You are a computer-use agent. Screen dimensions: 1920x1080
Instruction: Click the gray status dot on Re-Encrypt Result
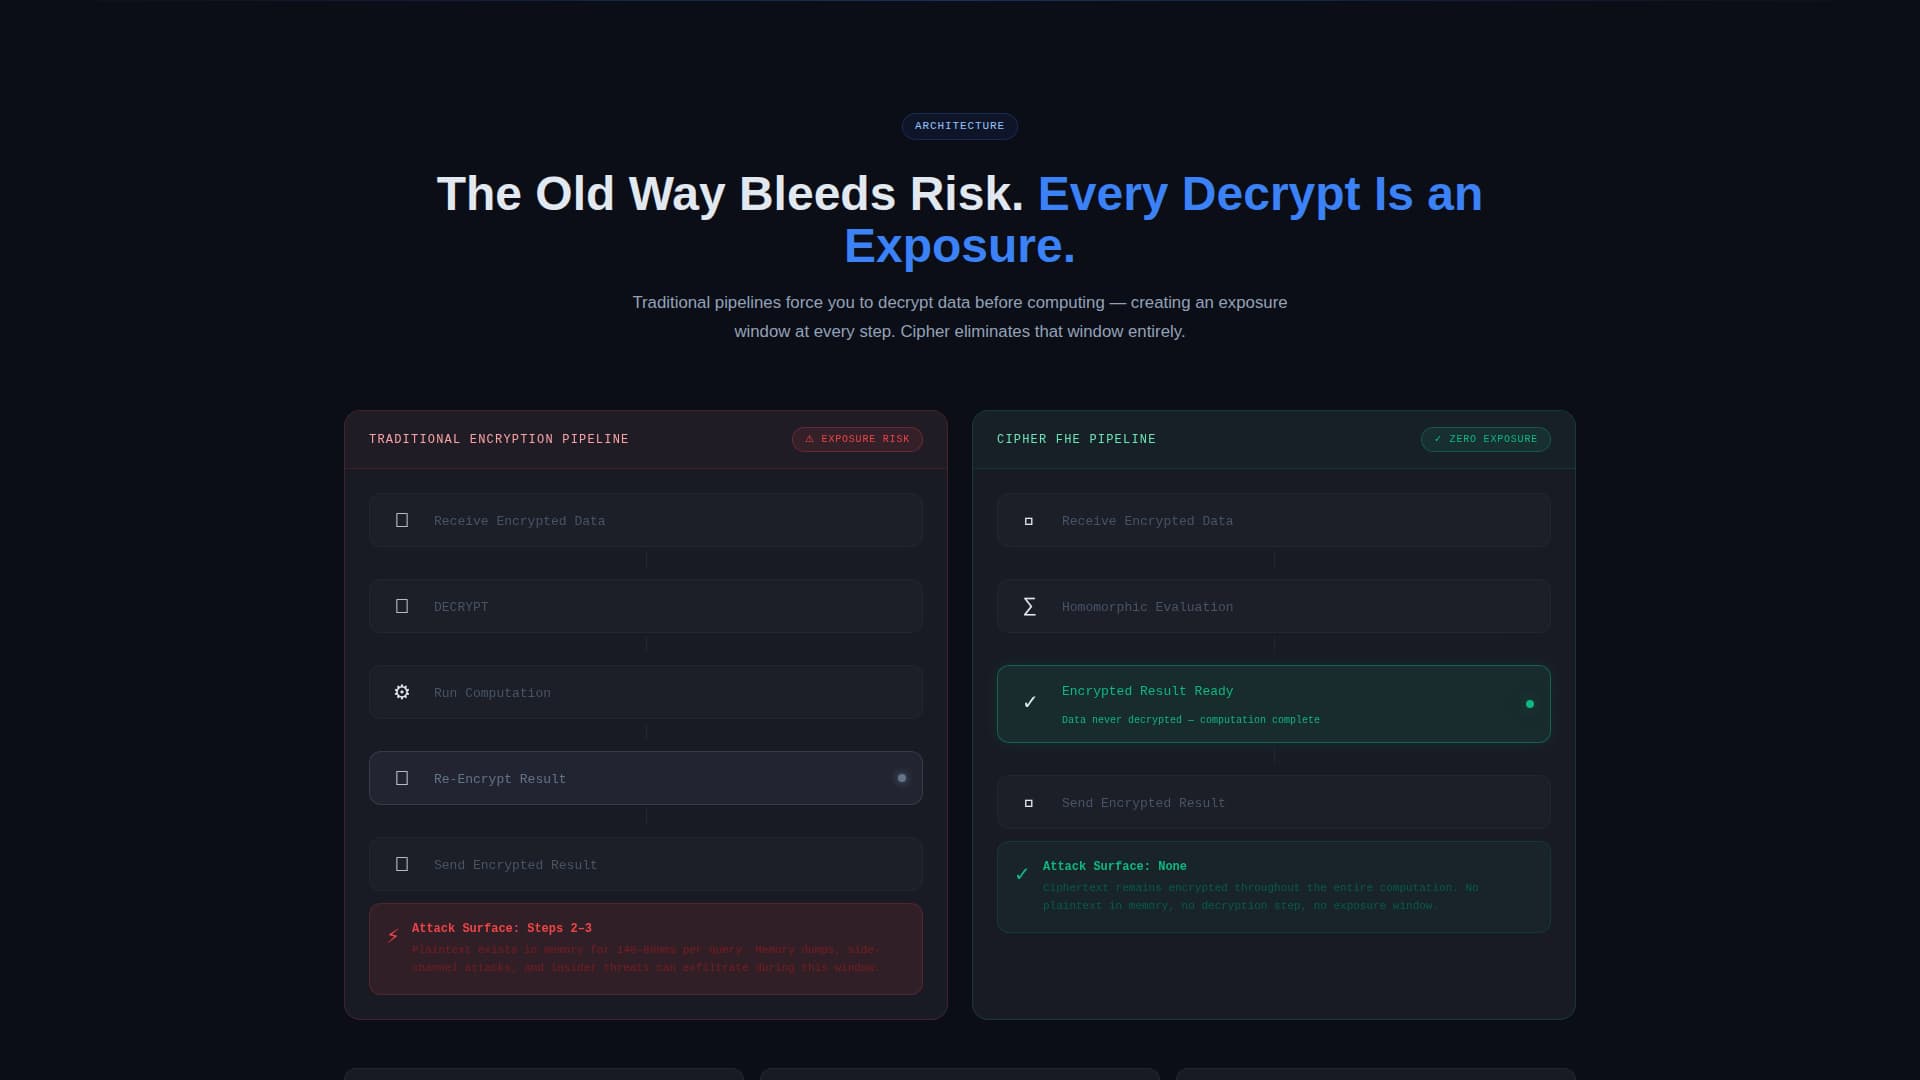901,778
